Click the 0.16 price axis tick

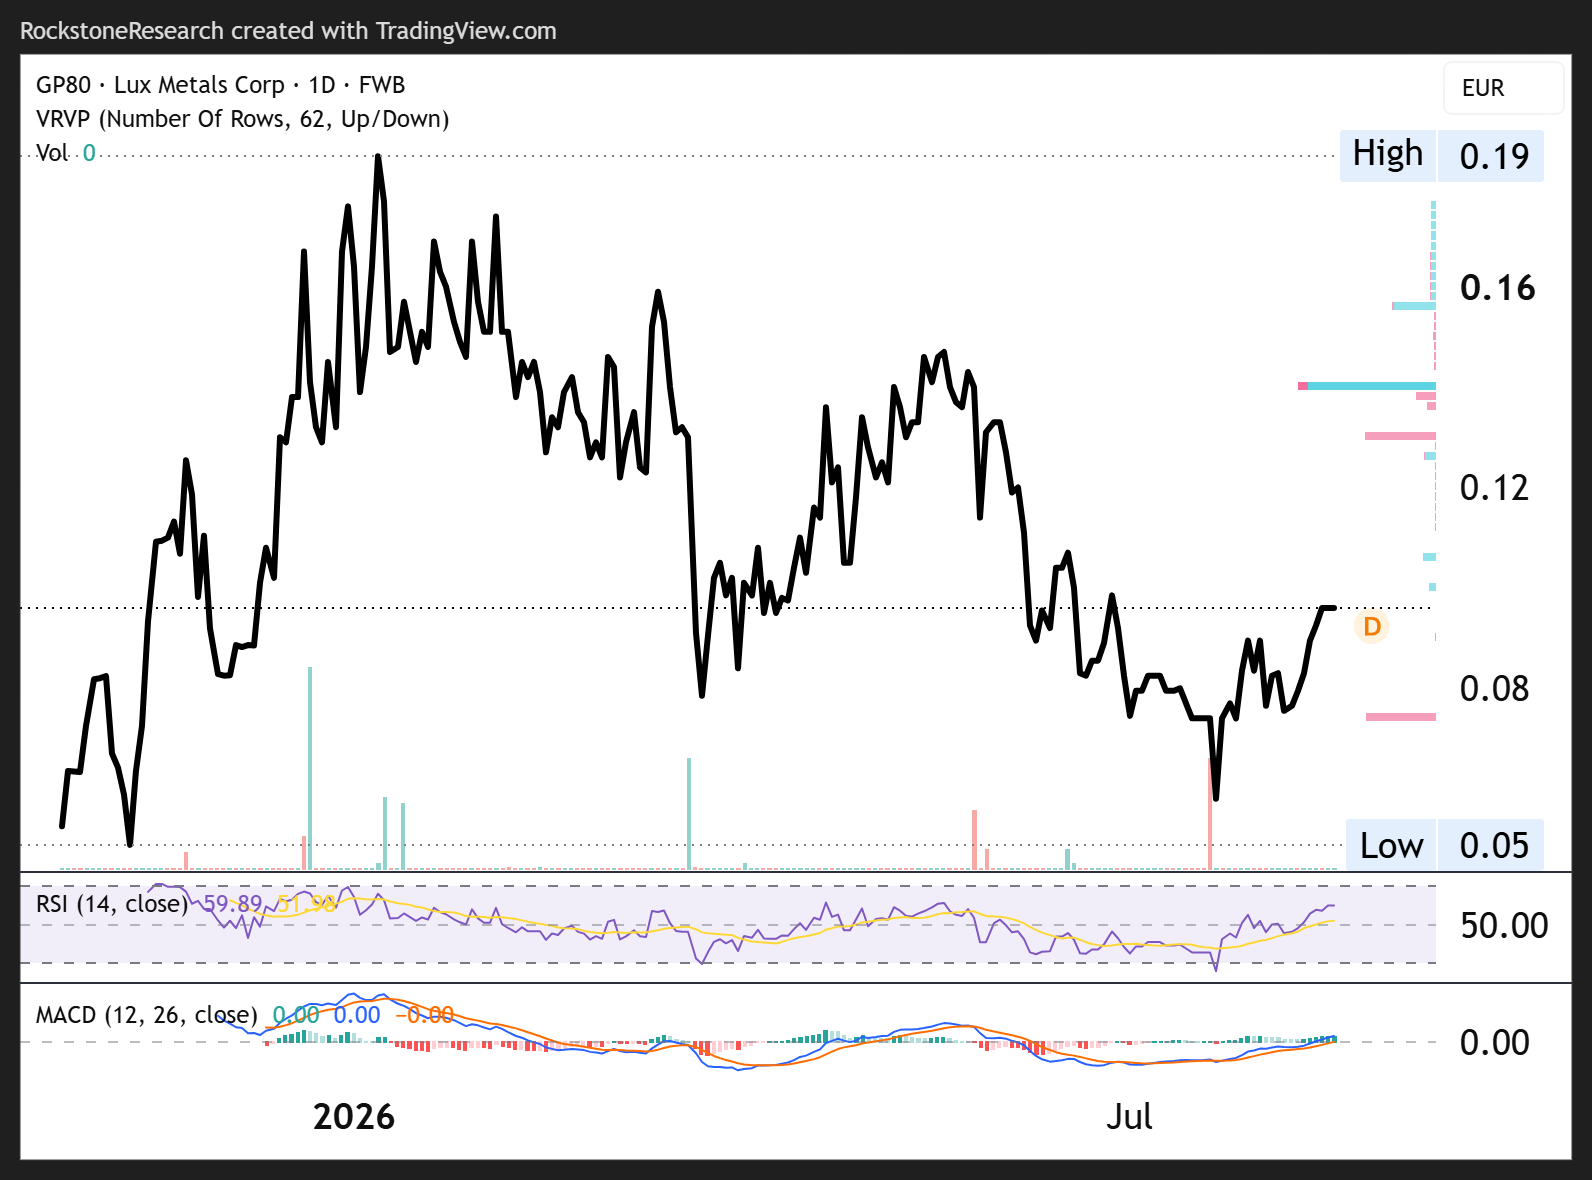click(x=1497, y=288)
